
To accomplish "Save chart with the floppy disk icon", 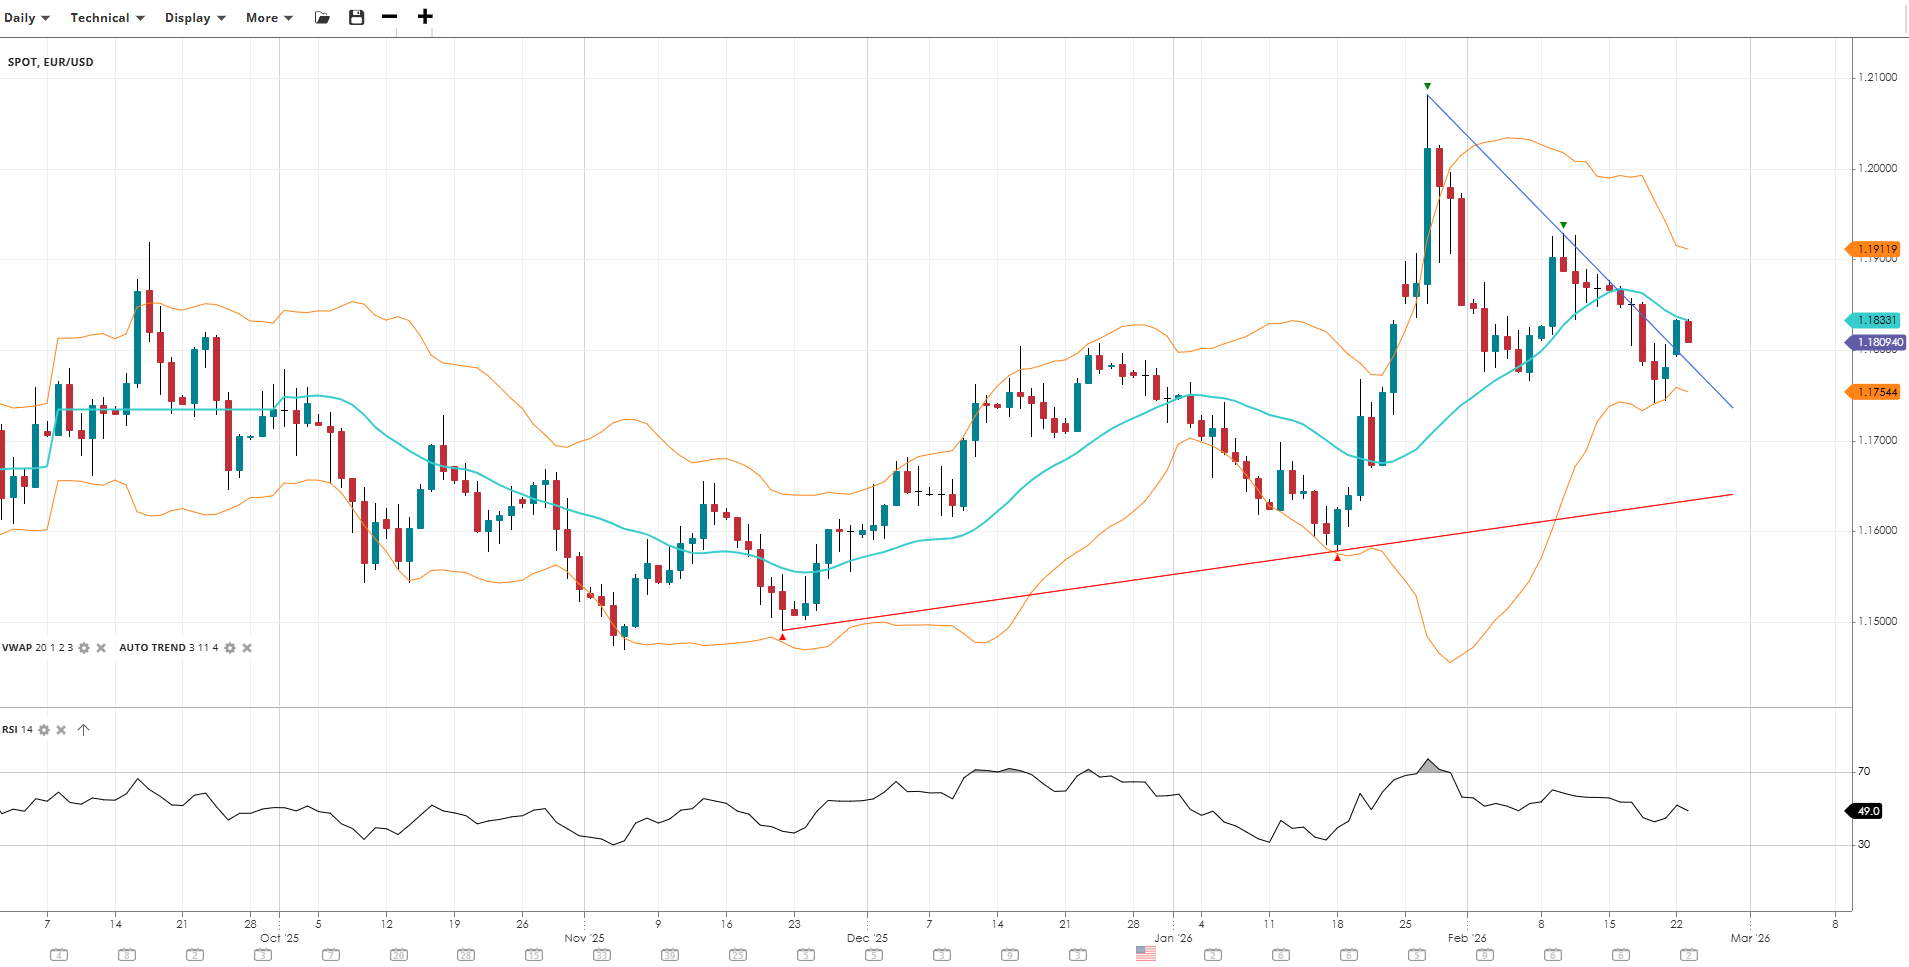I will (356, 18).
